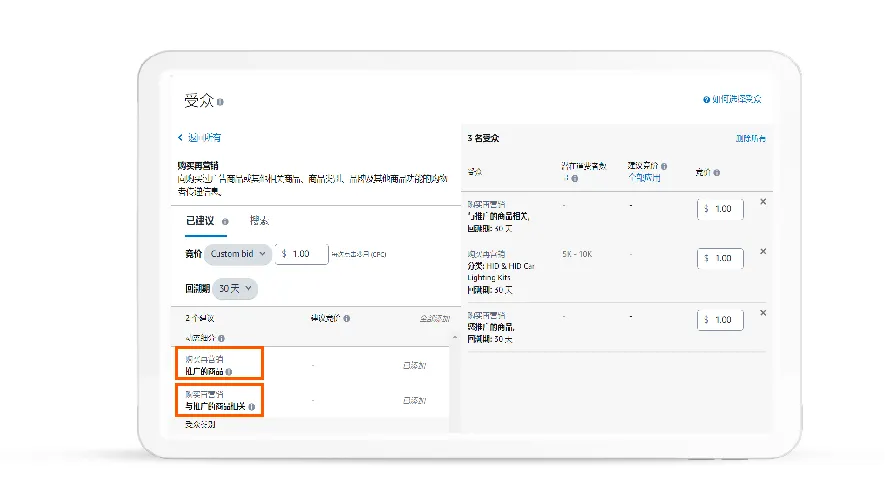The height and width of the screenshot is (488, 885).
Task: Click bid field in first audience row
Action: click(x=720, y=209)
